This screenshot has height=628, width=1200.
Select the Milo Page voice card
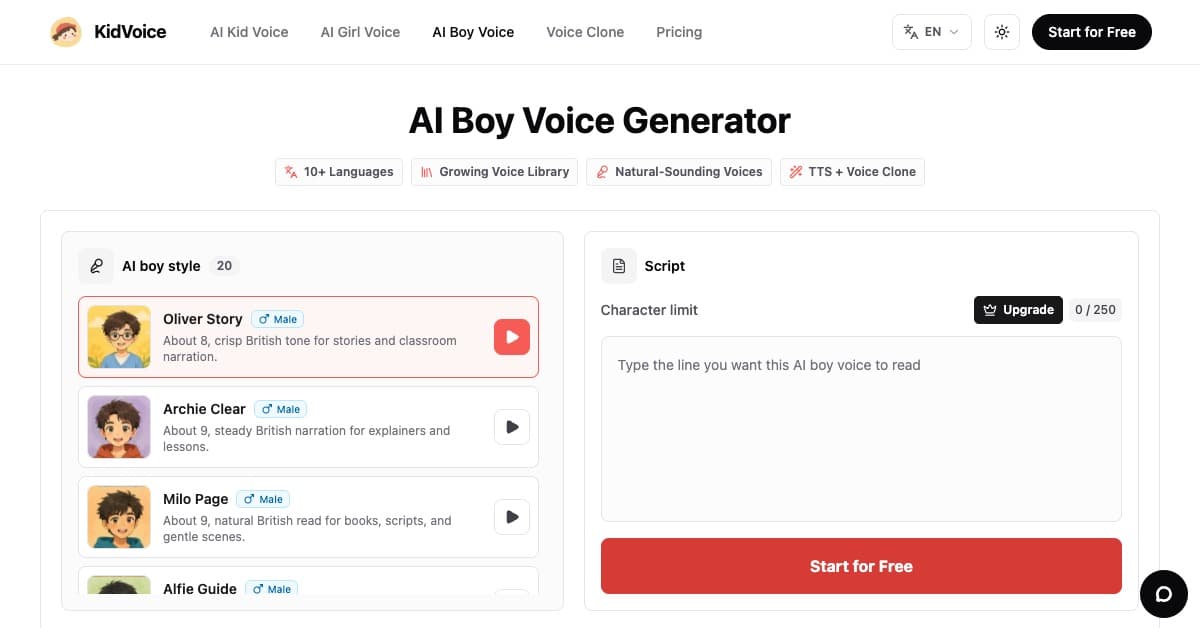pos(308,517)
